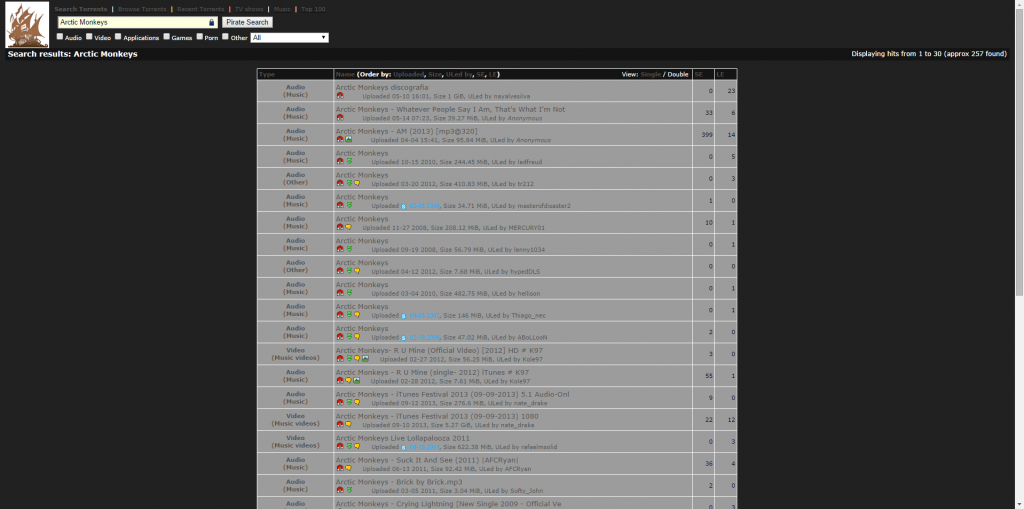Click green download arrow for Brick by Brick.mp3
Viewport: 1024px width, 509px height.
[349, 489]
